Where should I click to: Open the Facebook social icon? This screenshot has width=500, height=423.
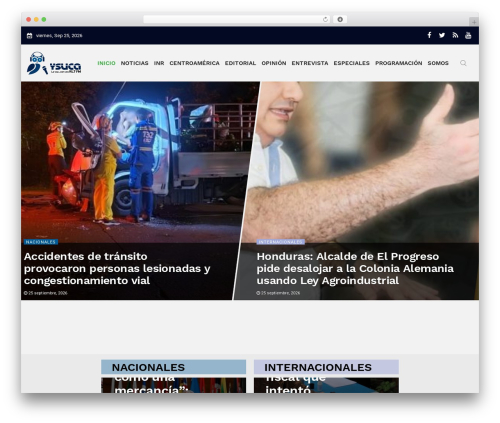click(x=429, y=35)
